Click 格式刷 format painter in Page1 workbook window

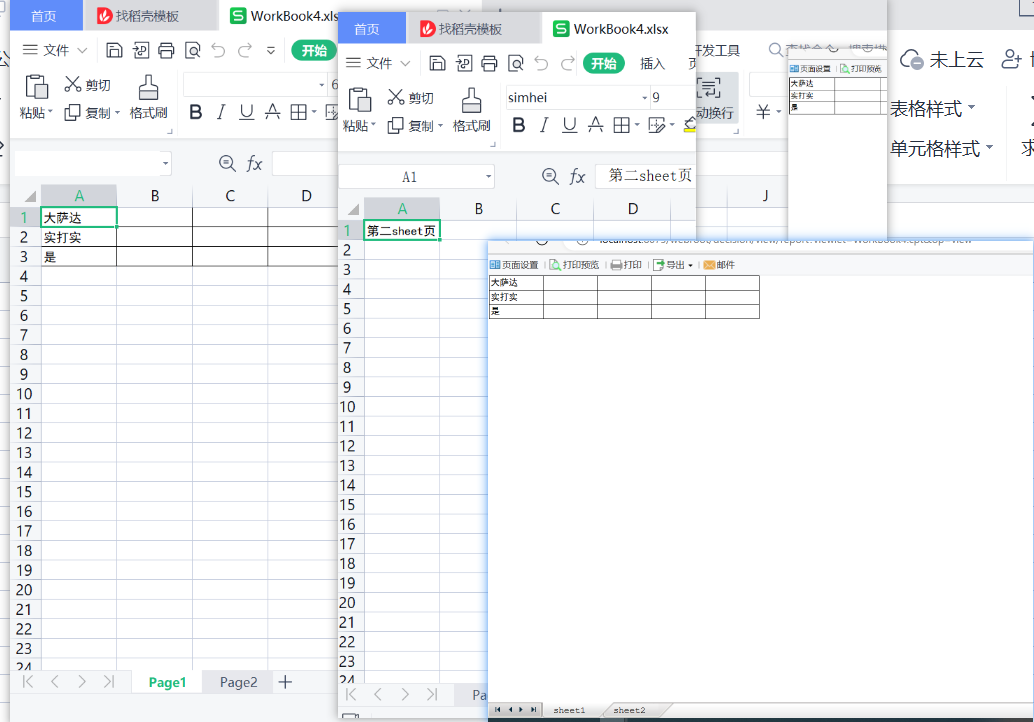point(148,97)
